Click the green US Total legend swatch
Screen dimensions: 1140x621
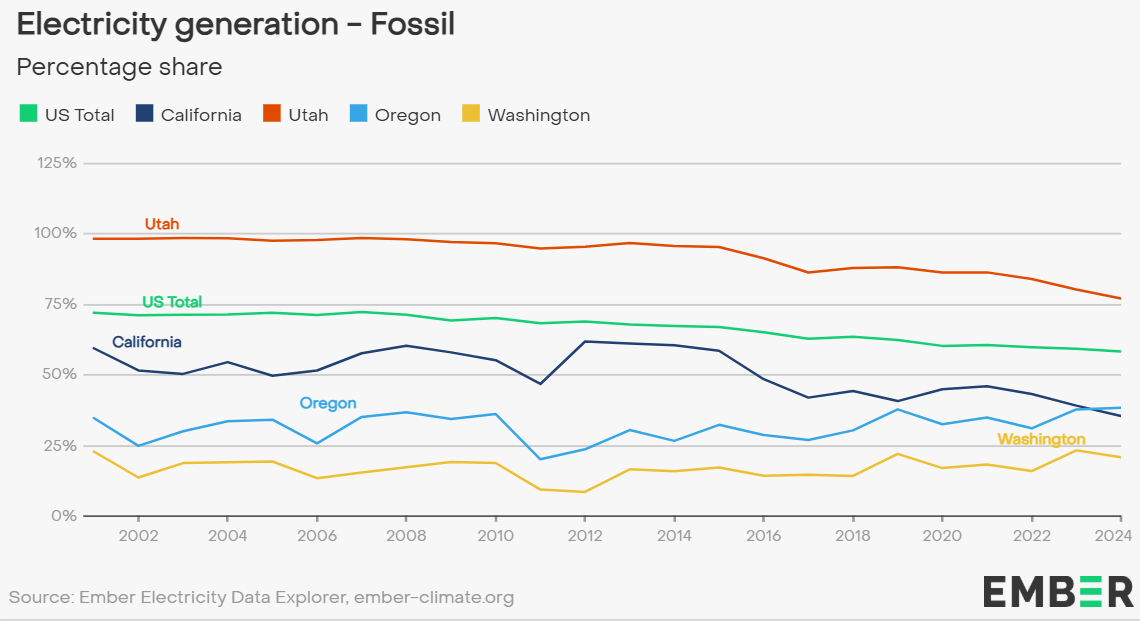(28, 114)
